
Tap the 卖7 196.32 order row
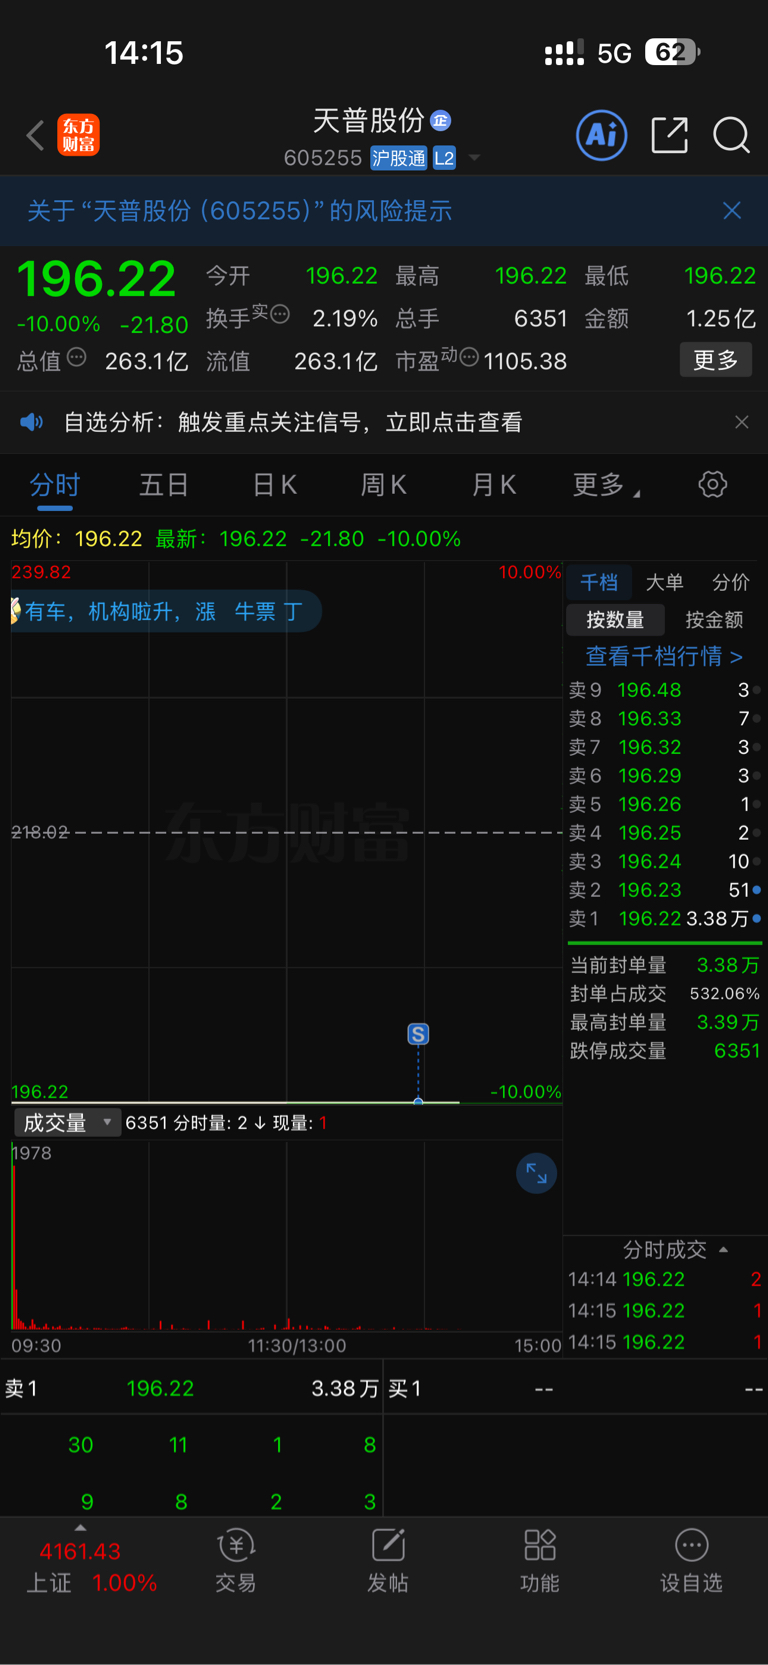click(664, 747)
